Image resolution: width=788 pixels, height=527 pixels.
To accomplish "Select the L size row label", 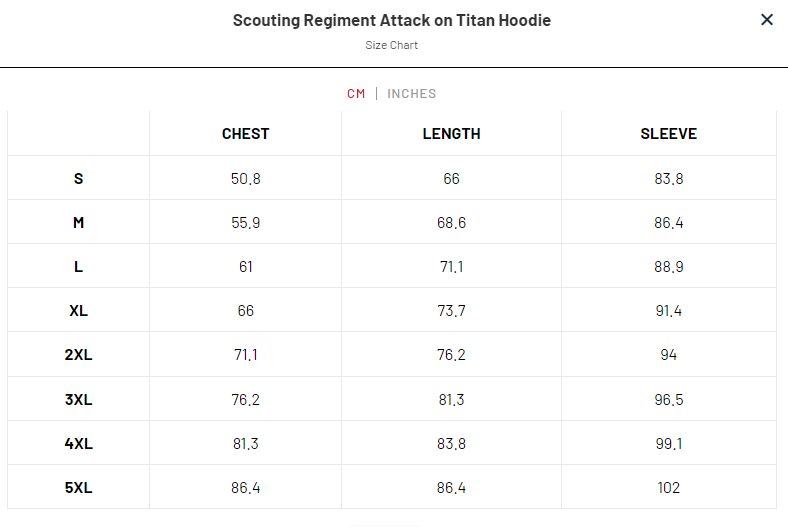I will (x=79, y=267).
